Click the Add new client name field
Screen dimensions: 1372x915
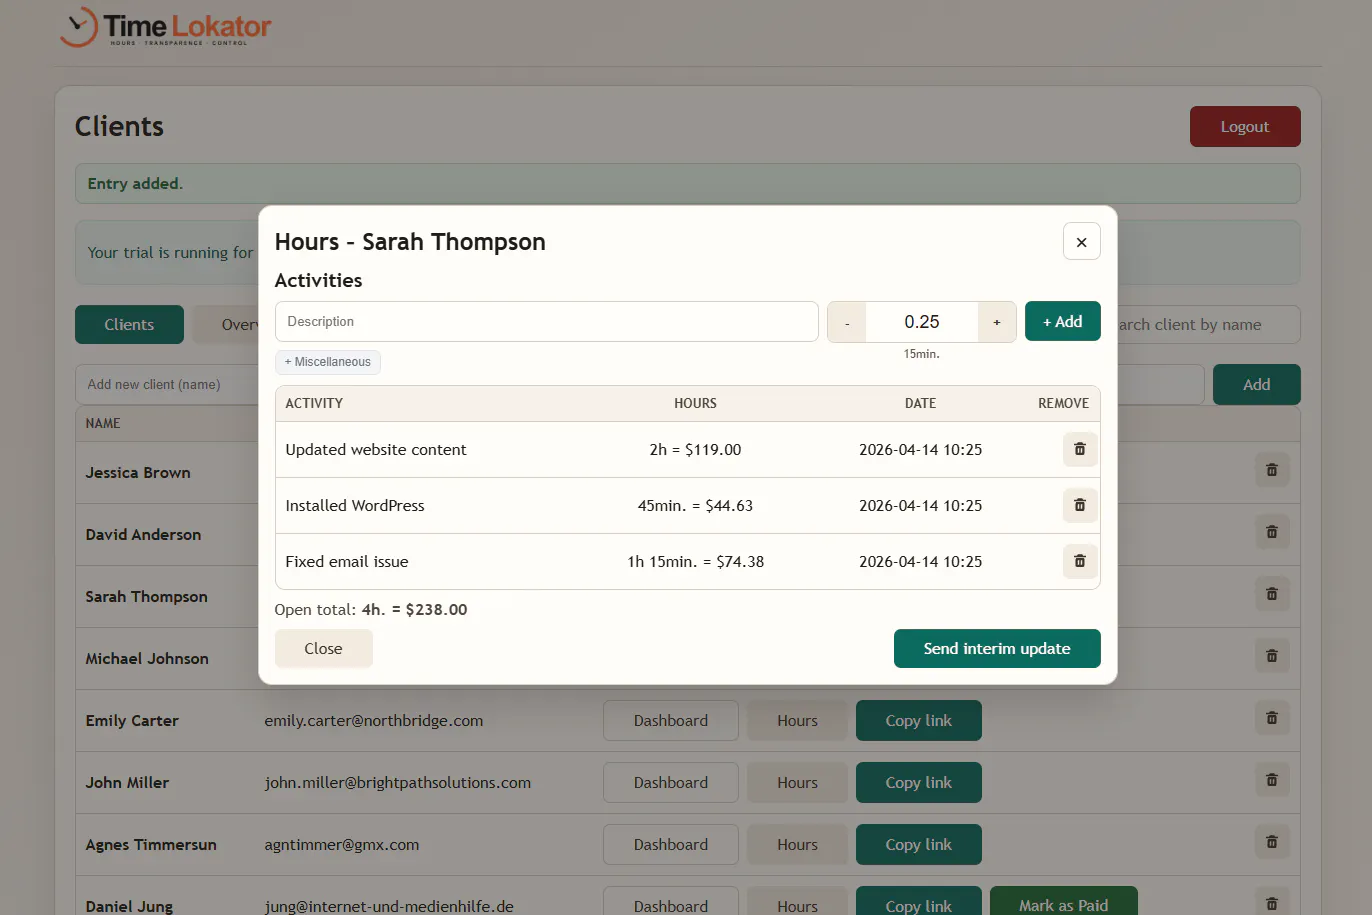(167, 384)
